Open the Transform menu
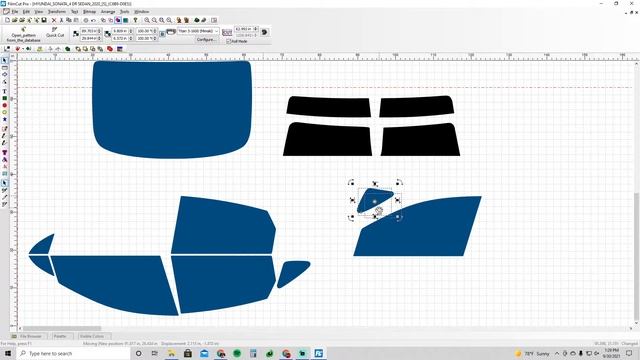Screen dimensions: 640x360 coord(57,11)
